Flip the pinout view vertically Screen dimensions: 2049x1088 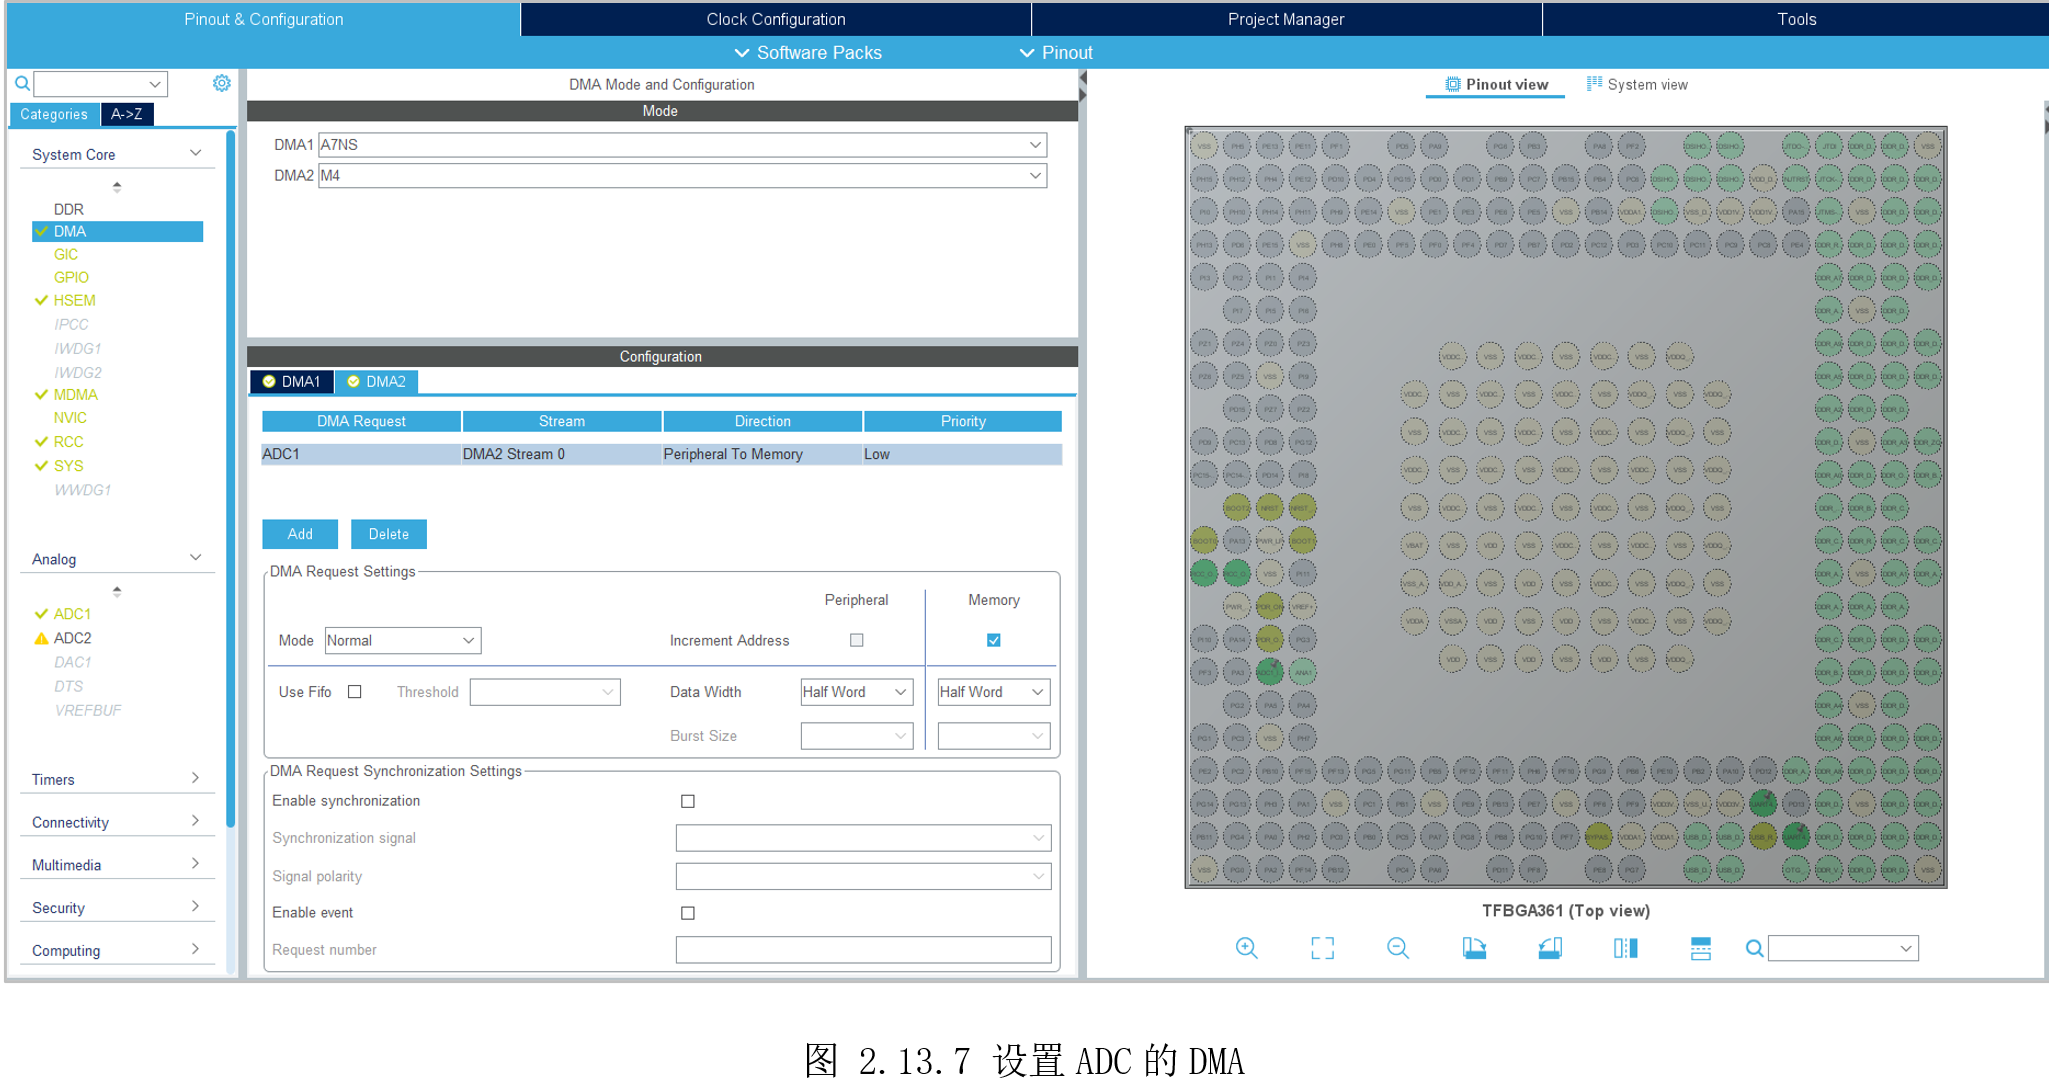(1700, 948)
